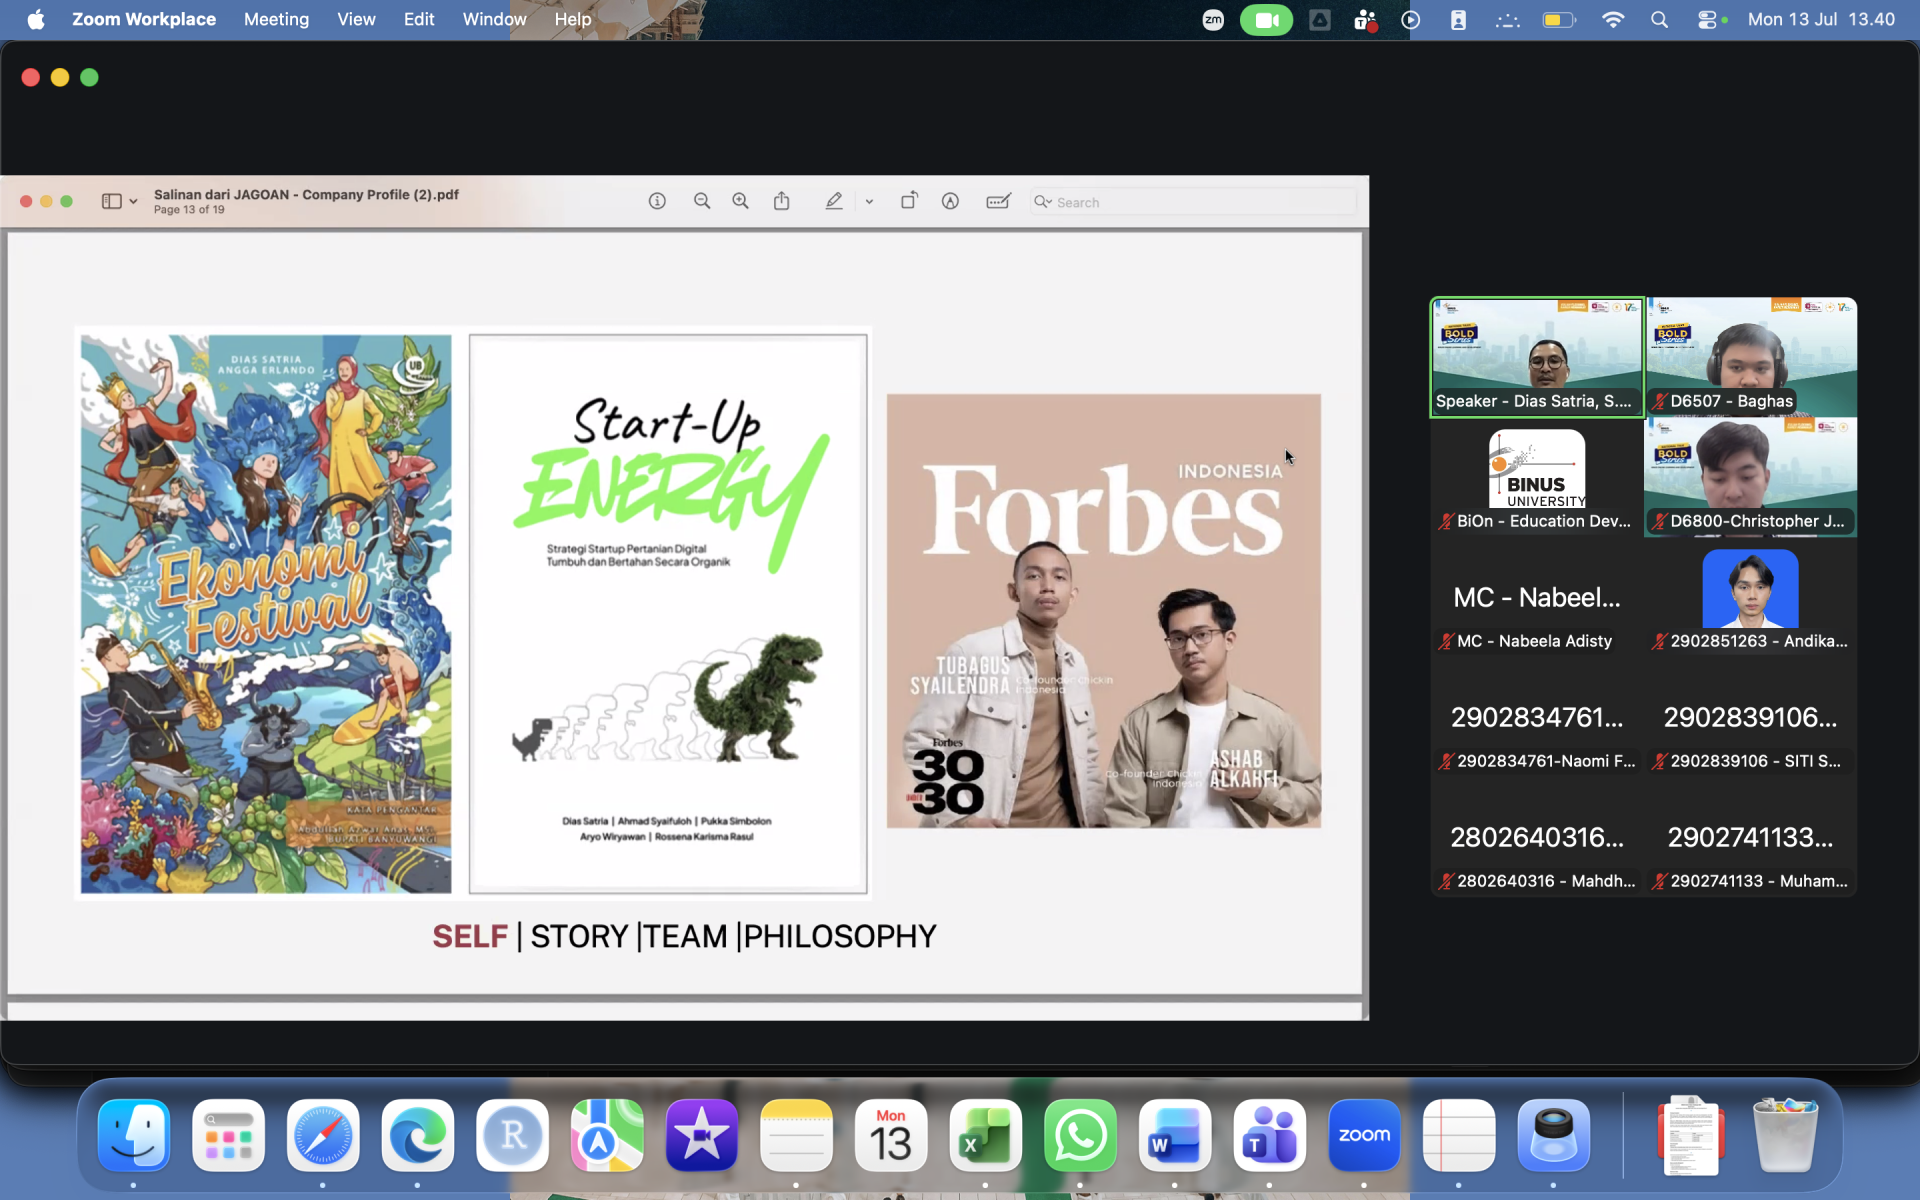Select the BiOn Education Dev participant tile

pos(1537,477)
